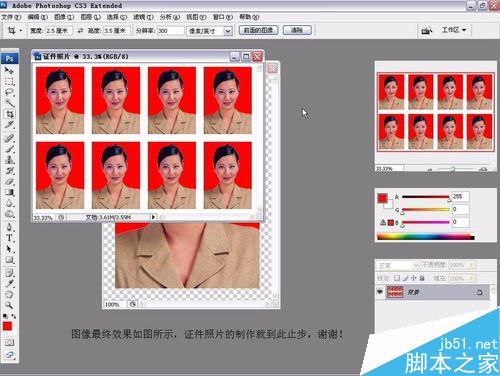Open the 视图 menu
500x376 pixels.
pyautogui.click(x=196, y=17)
